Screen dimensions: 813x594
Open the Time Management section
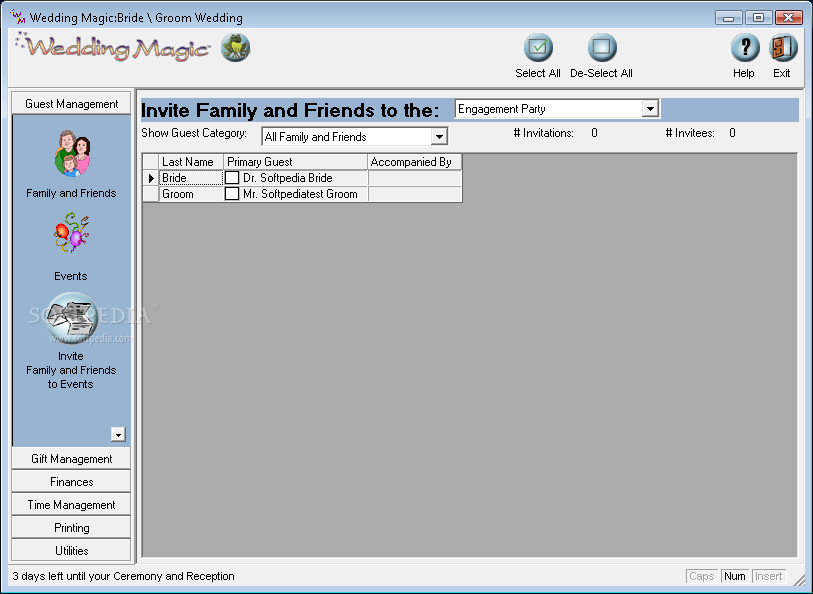pos(72,505)
